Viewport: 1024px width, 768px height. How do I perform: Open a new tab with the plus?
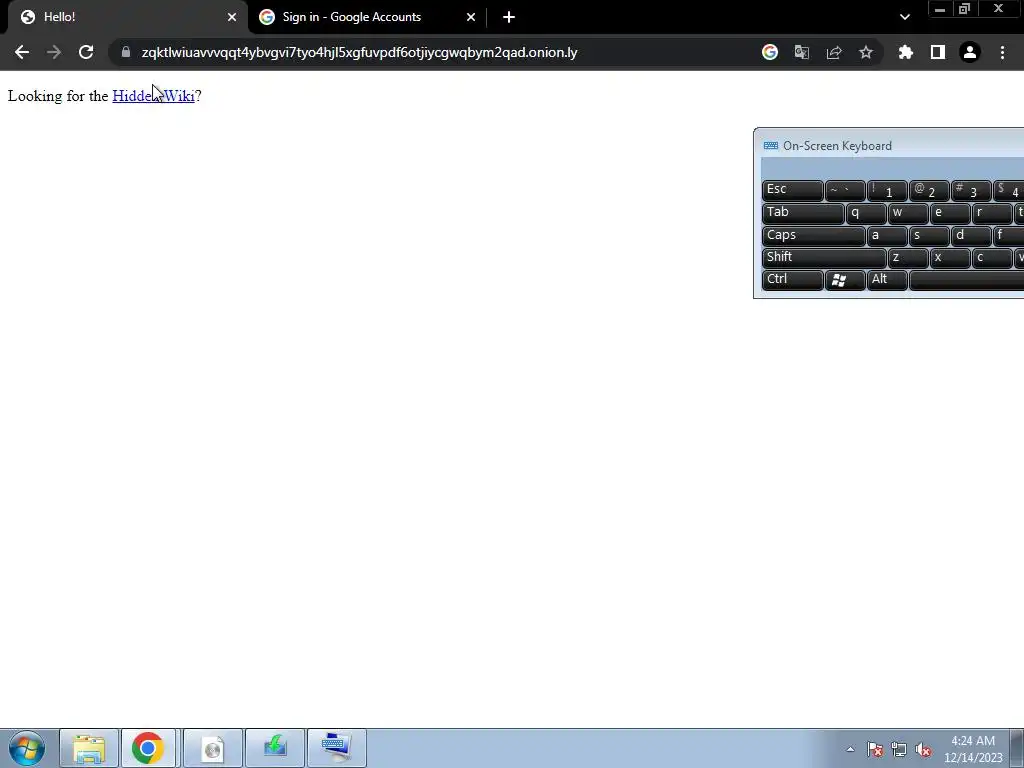pos(509,17)
